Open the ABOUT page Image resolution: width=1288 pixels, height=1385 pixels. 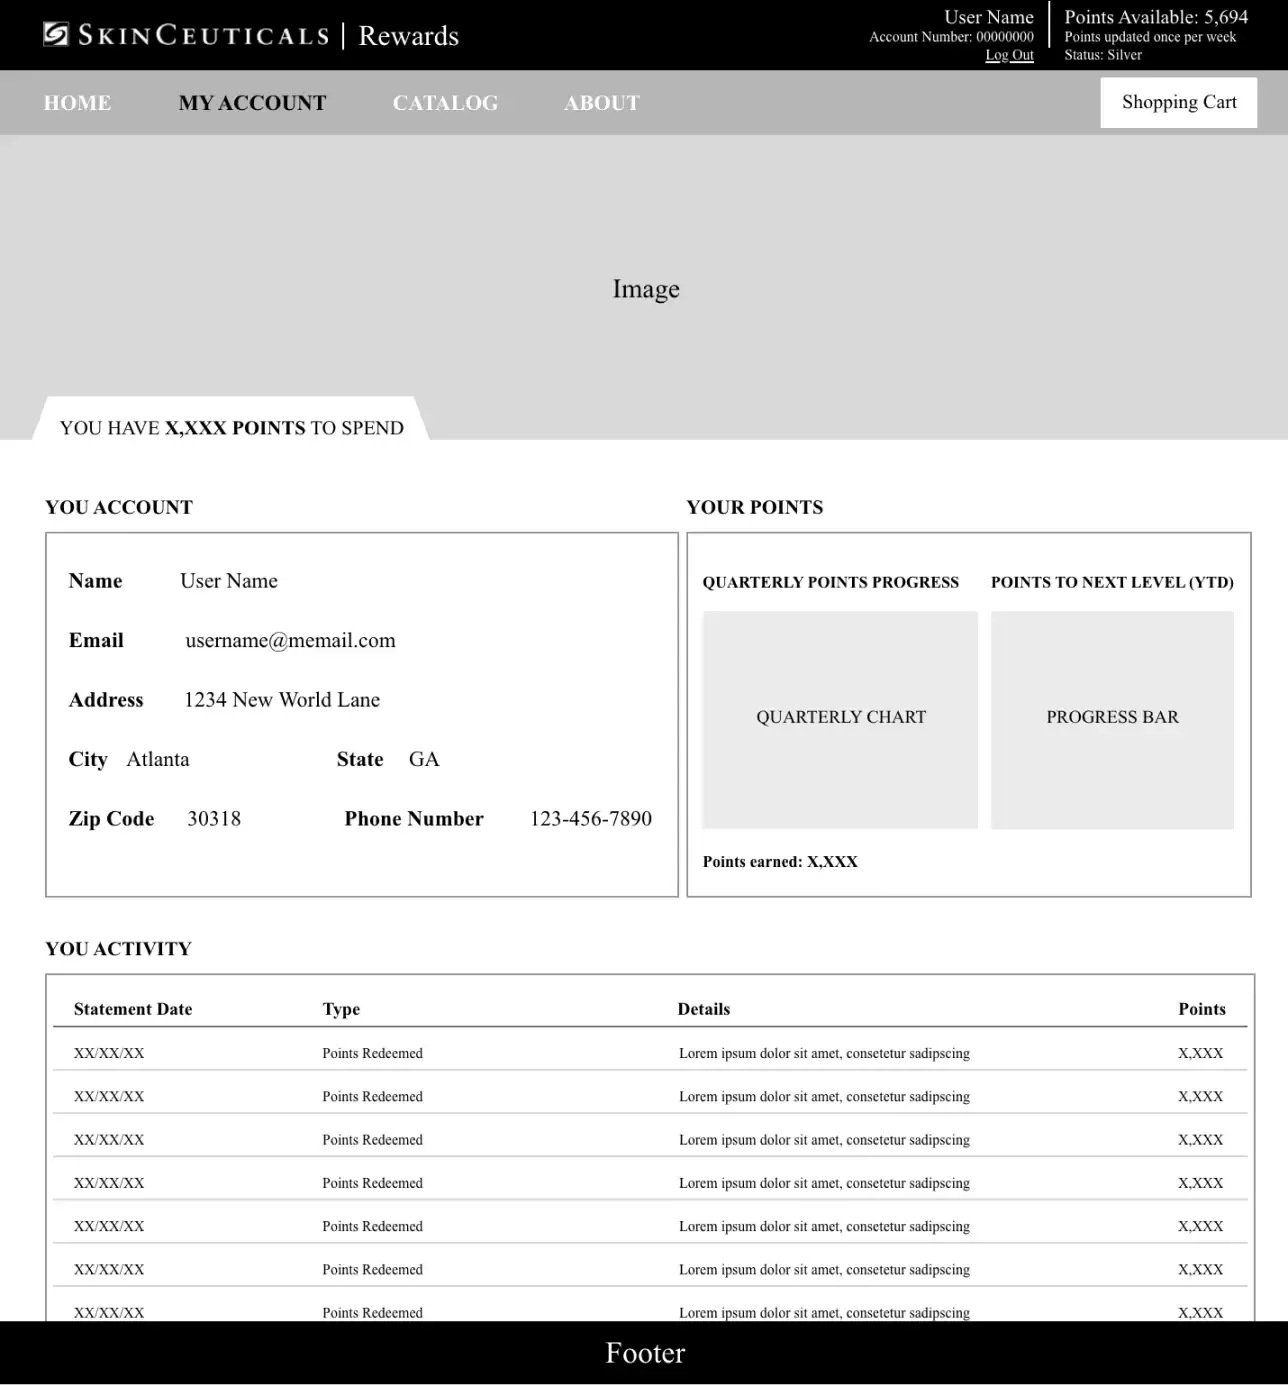coord(601,102)
